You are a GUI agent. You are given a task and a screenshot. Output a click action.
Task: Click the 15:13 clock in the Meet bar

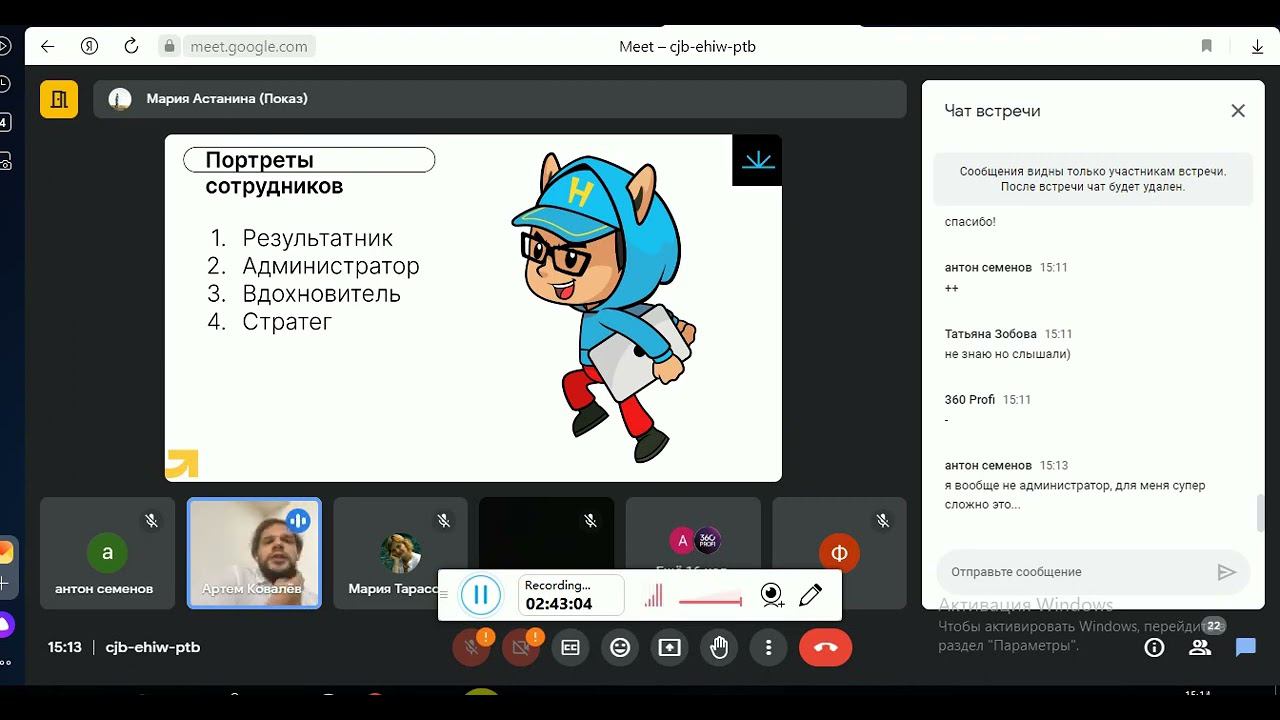(65, 647)
